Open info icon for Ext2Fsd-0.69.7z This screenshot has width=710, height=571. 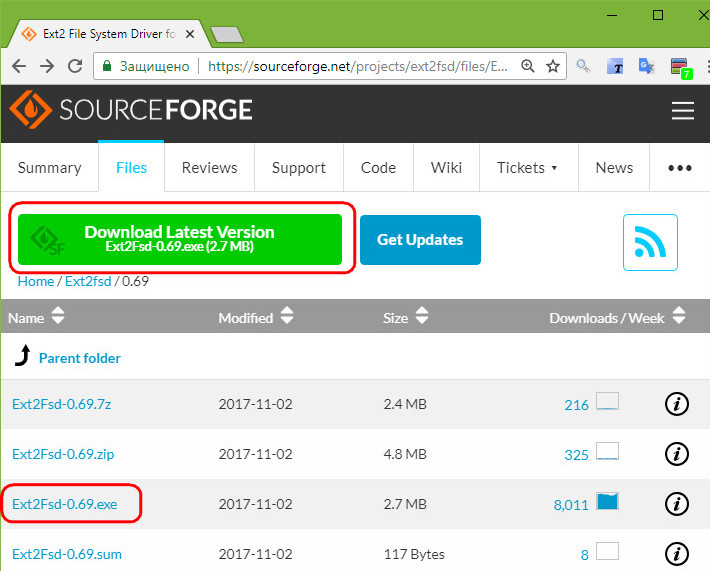(x=676, y=403)
